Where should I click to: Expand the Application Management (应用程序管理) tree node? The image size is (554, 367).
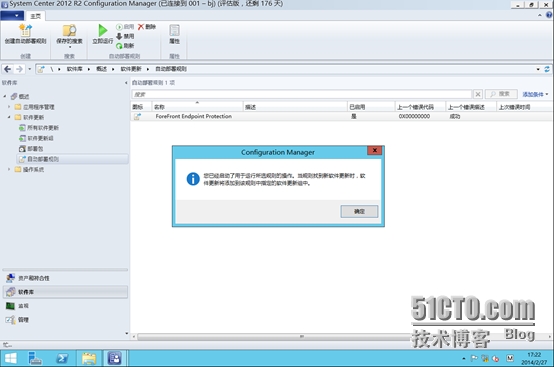click(x=9, y=107)
